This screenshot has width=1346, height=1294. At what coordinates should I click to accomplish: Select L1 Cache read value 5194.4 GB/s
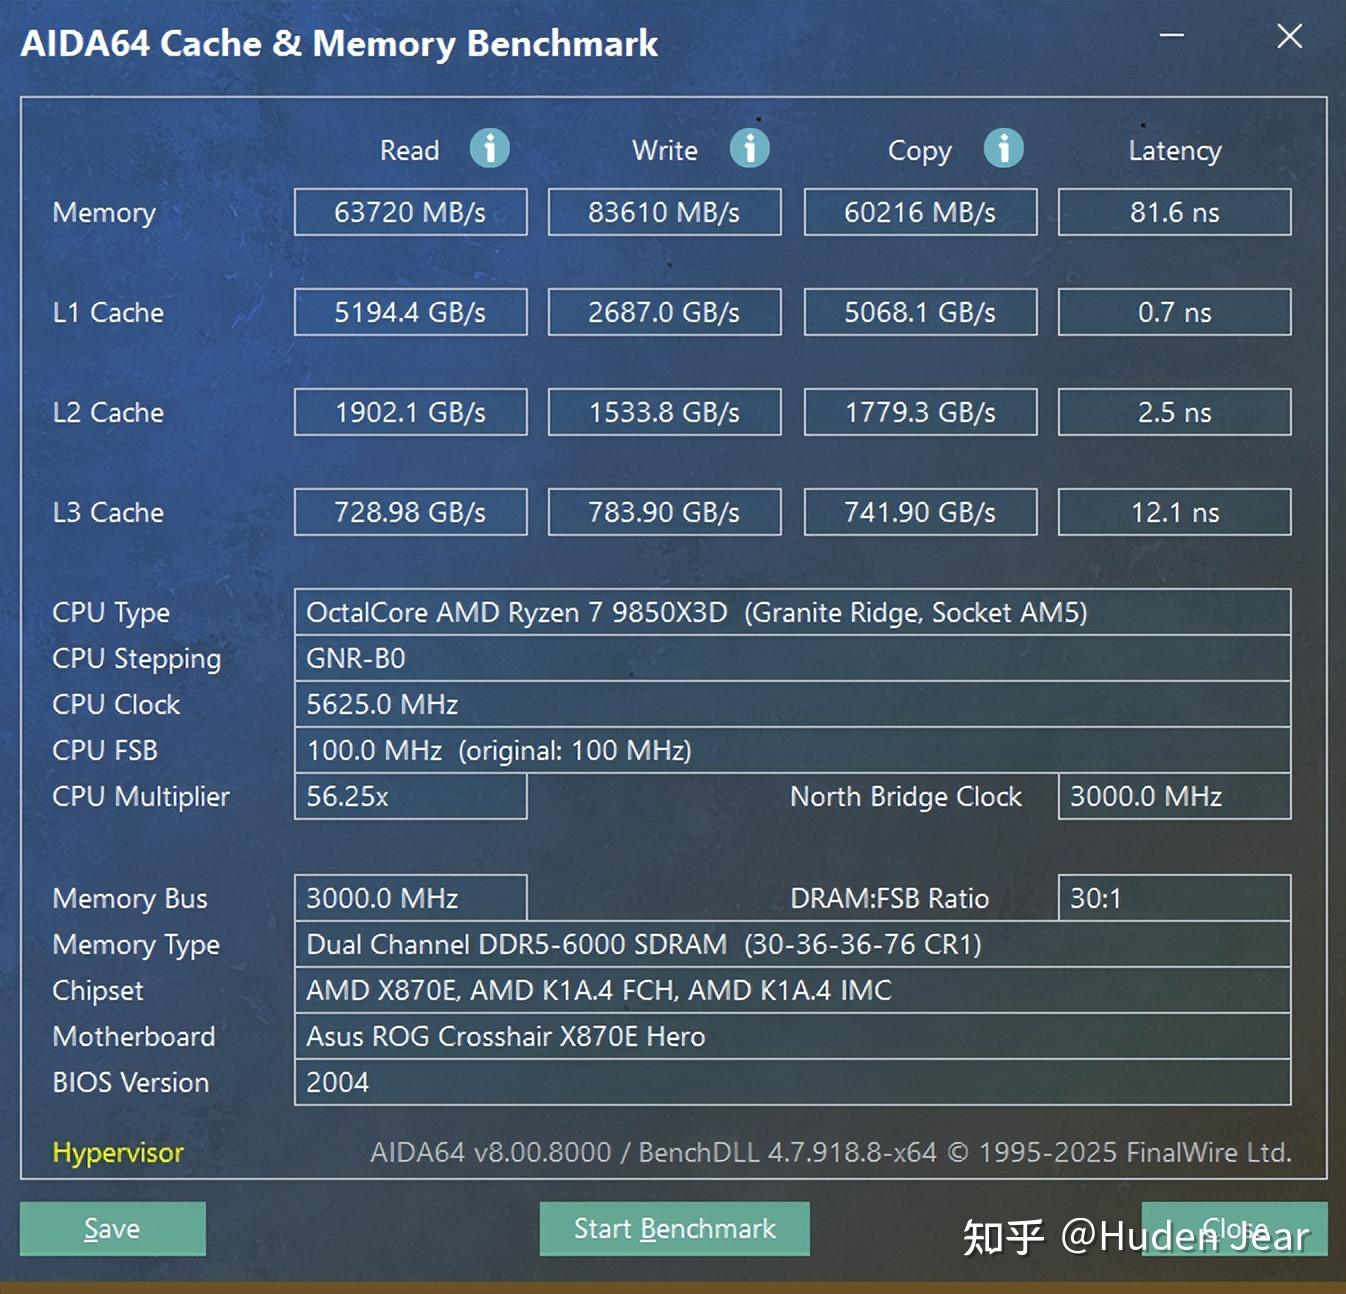411,312
